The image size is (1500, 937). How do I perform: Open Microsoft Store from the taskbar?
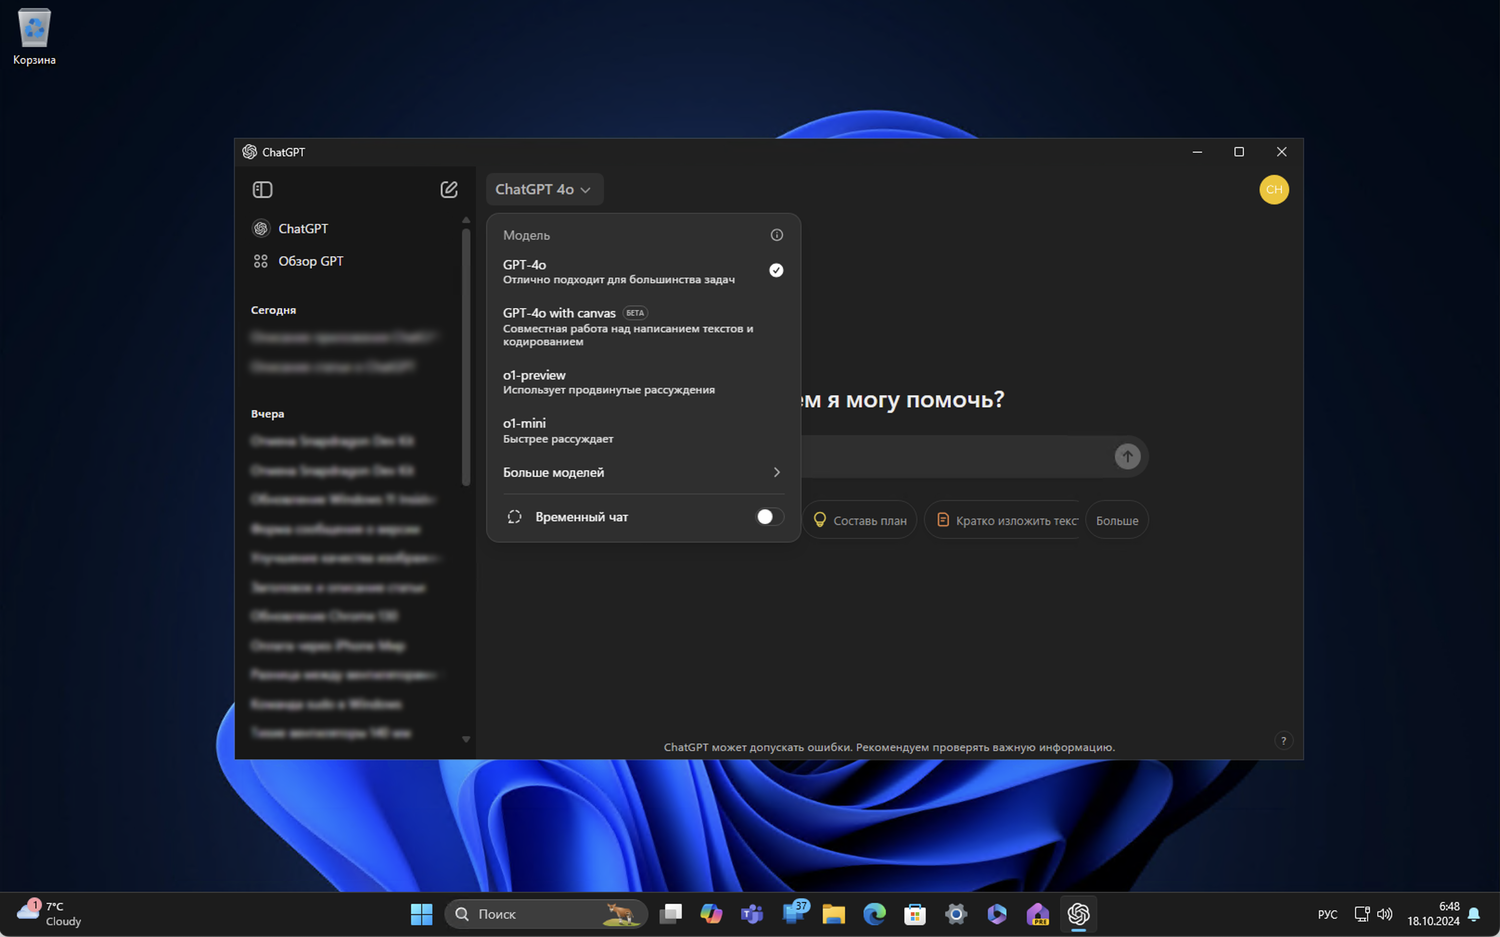[x=915, y=914]
